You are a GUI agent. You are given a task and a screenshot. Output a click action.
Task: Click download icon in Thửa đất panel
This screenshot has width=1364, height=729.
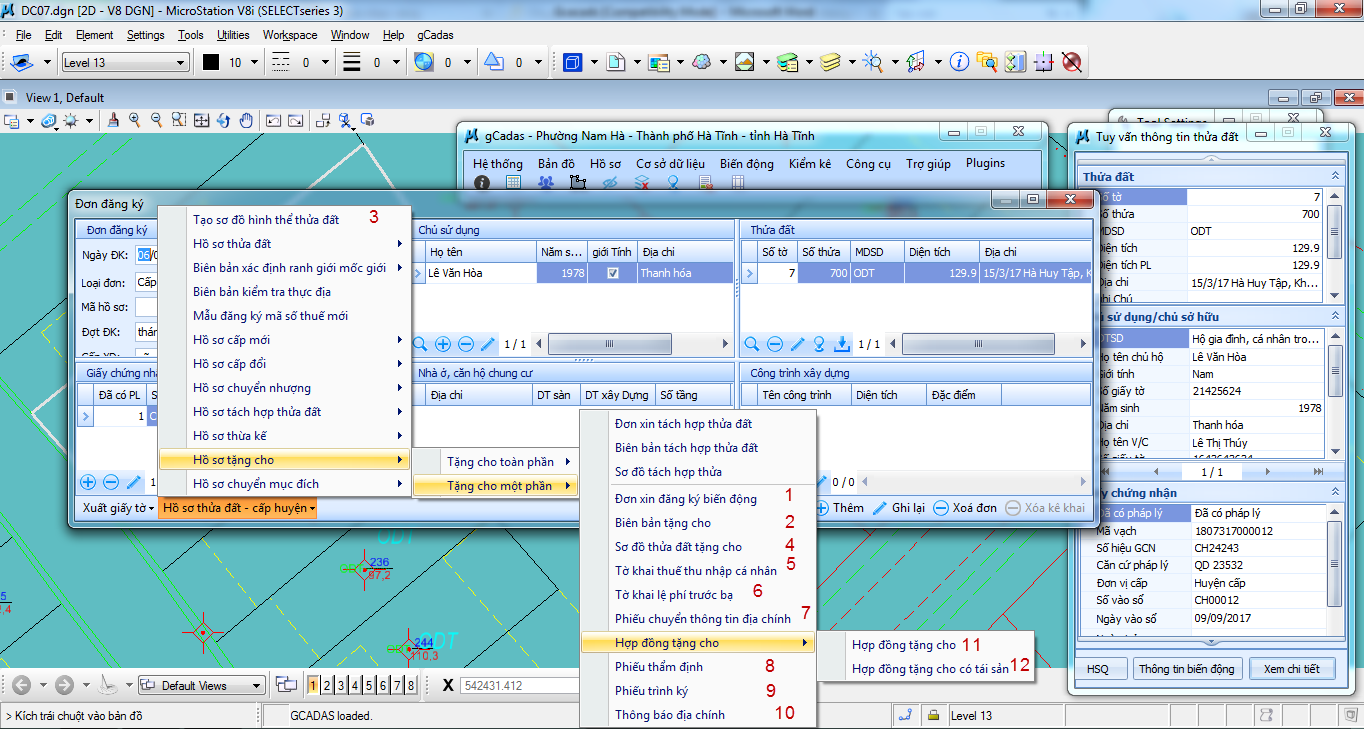click(x=842, y=344)
